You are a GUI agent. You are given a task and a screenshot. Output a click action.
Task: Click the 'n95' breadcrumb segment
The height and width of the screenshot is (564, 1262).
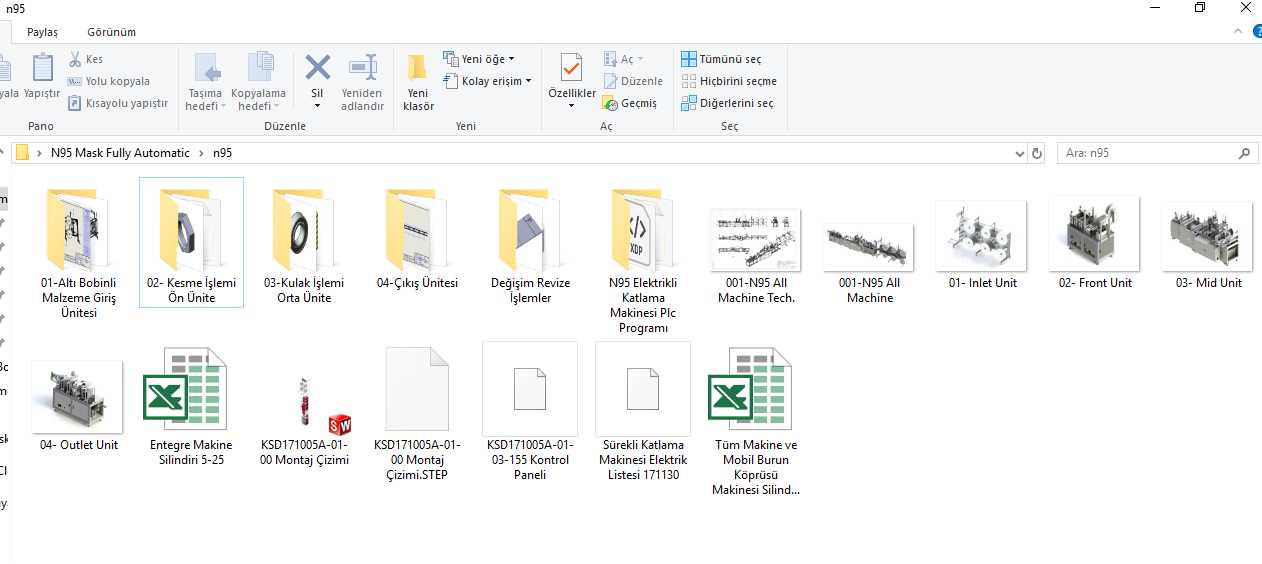pos(222,153)
